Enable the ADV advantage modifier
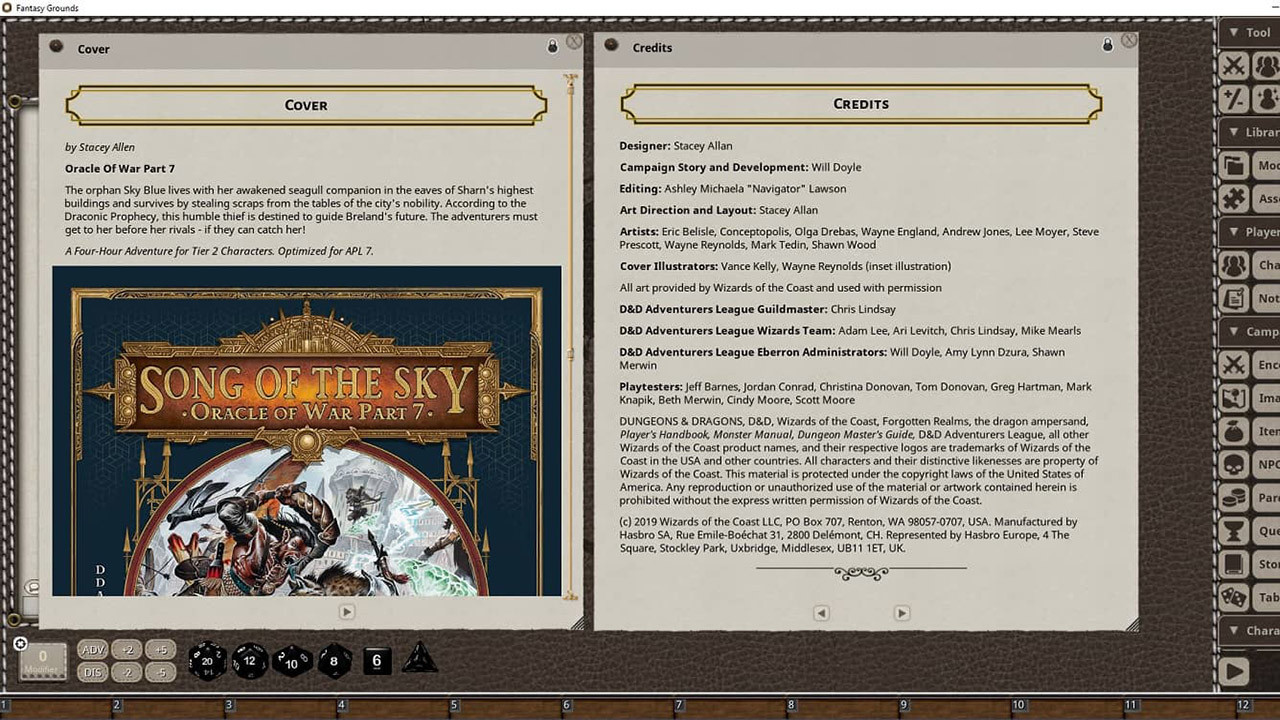 (92, 650)
